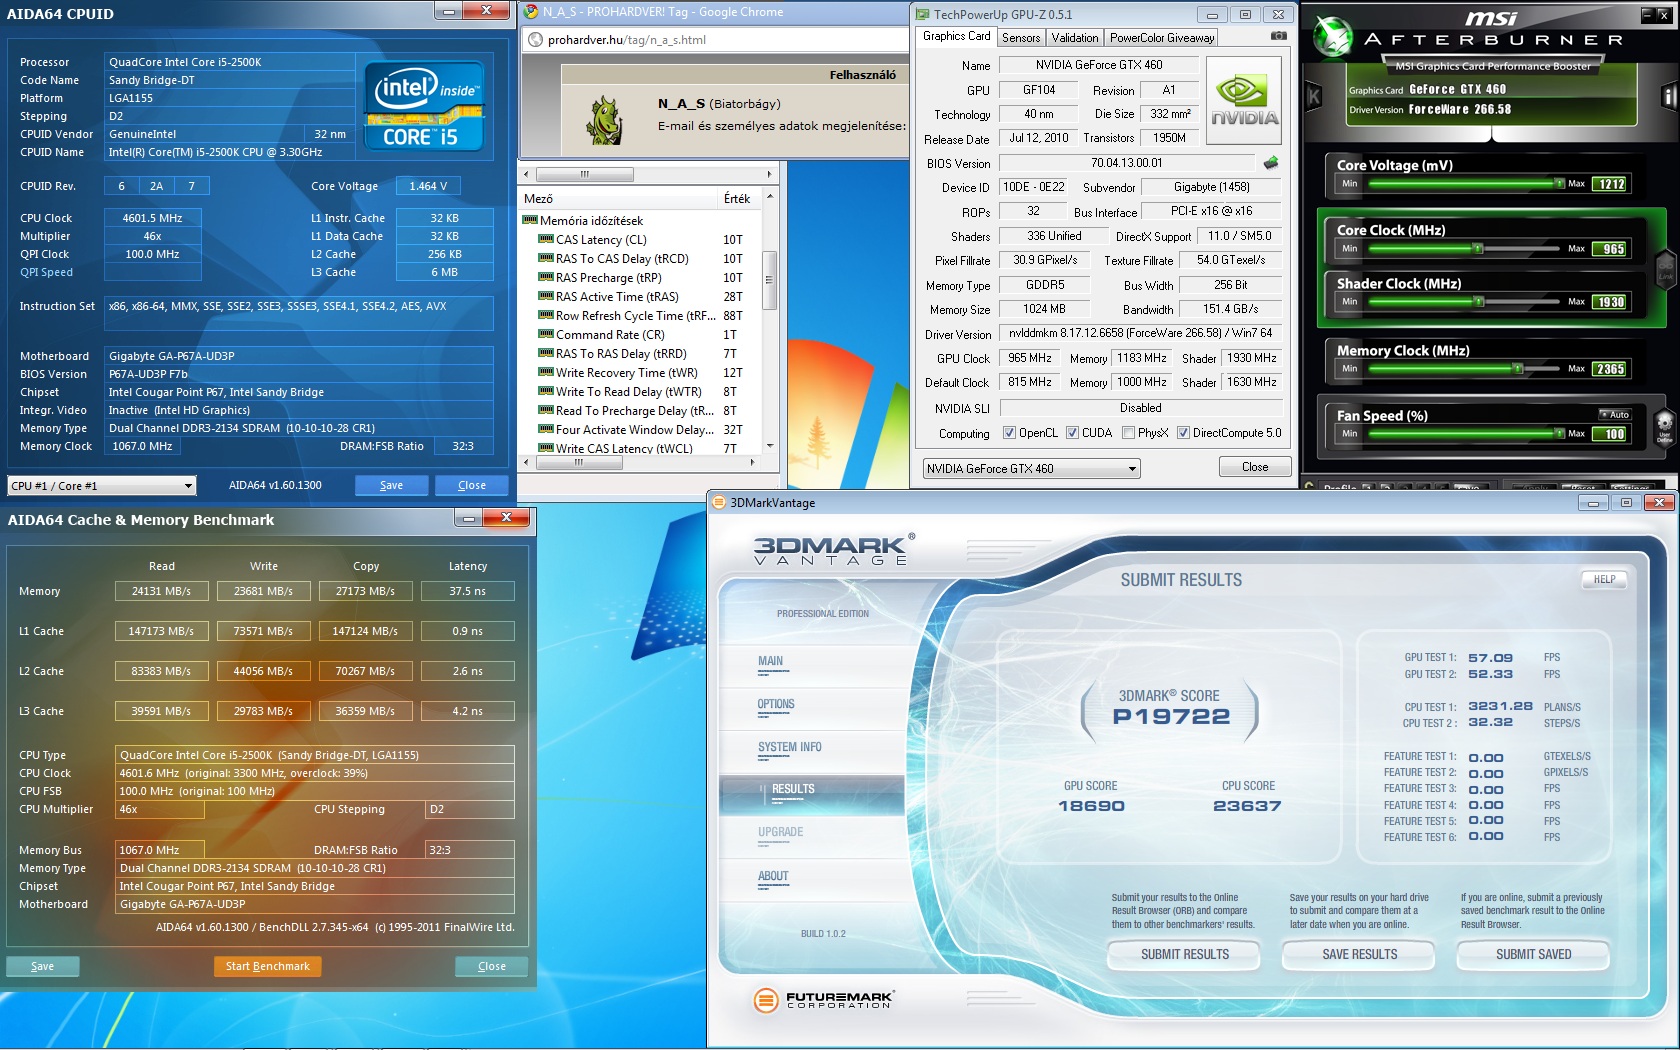Screen dimensions: 1680x1050
Task: Click the 3DMark Vantage logo
Action: point(833,549)
